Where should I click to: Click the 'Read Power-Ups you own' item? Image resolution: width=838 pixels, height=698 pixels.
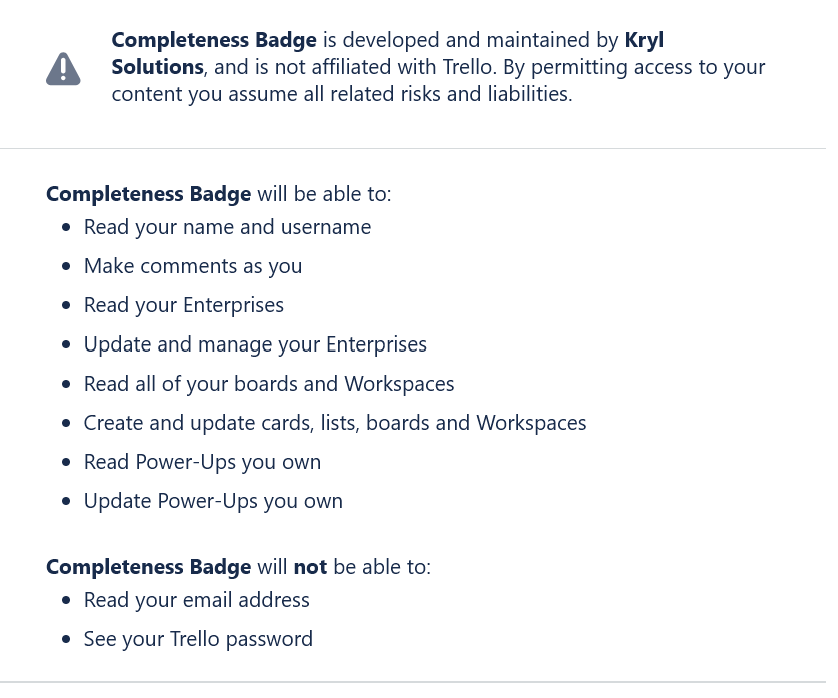tap(202, 462)
